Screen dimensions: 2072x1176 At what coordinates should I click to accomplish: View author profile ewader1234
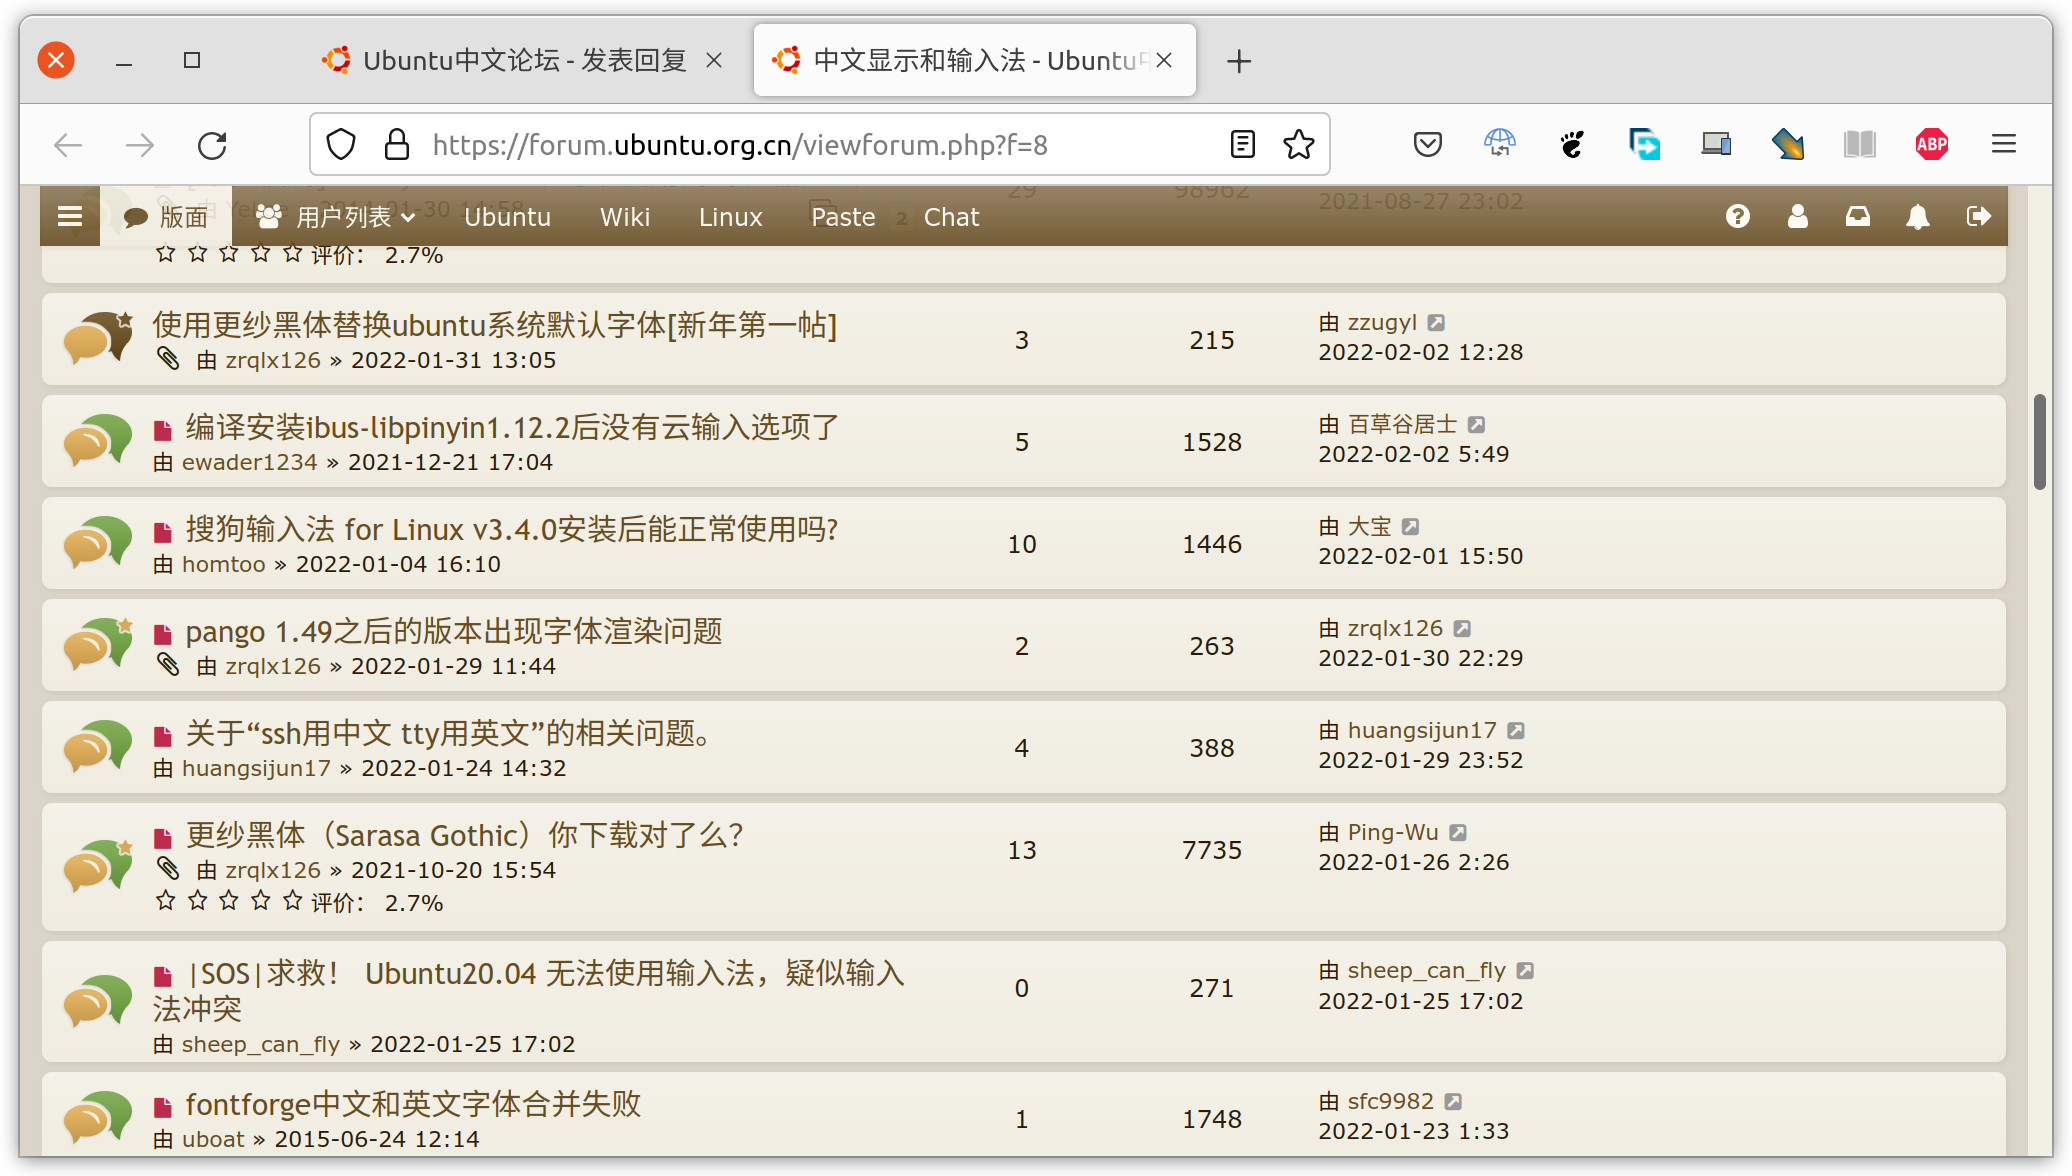coord(249,463)
